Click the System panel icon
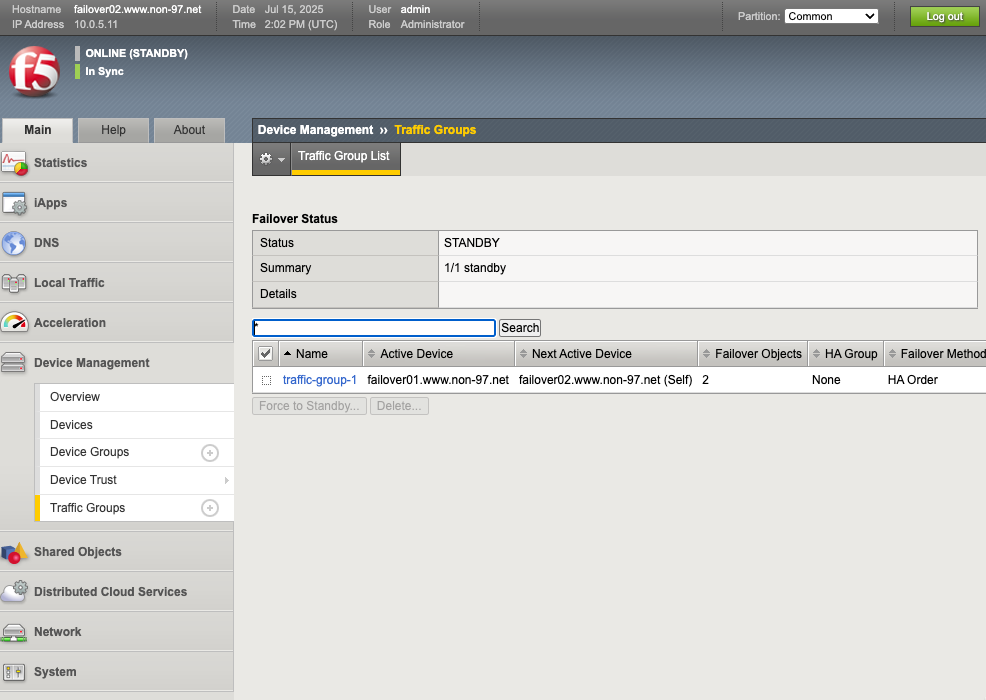The width and height of the screenshot is (986, 700). tap(14, 672)
